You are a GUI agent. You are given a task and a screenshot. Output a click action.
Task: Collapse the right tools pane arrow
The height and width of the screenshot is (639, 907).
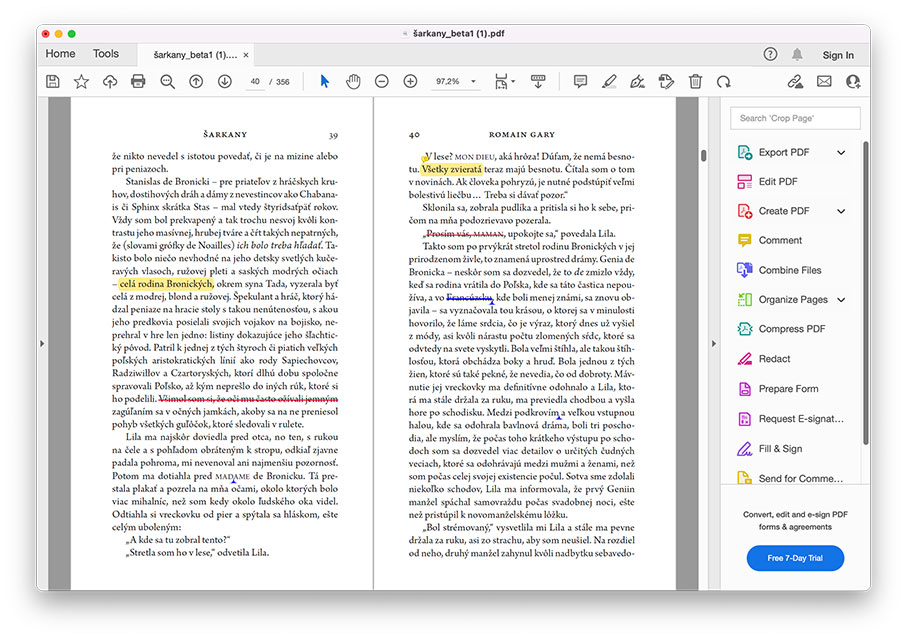714,343
